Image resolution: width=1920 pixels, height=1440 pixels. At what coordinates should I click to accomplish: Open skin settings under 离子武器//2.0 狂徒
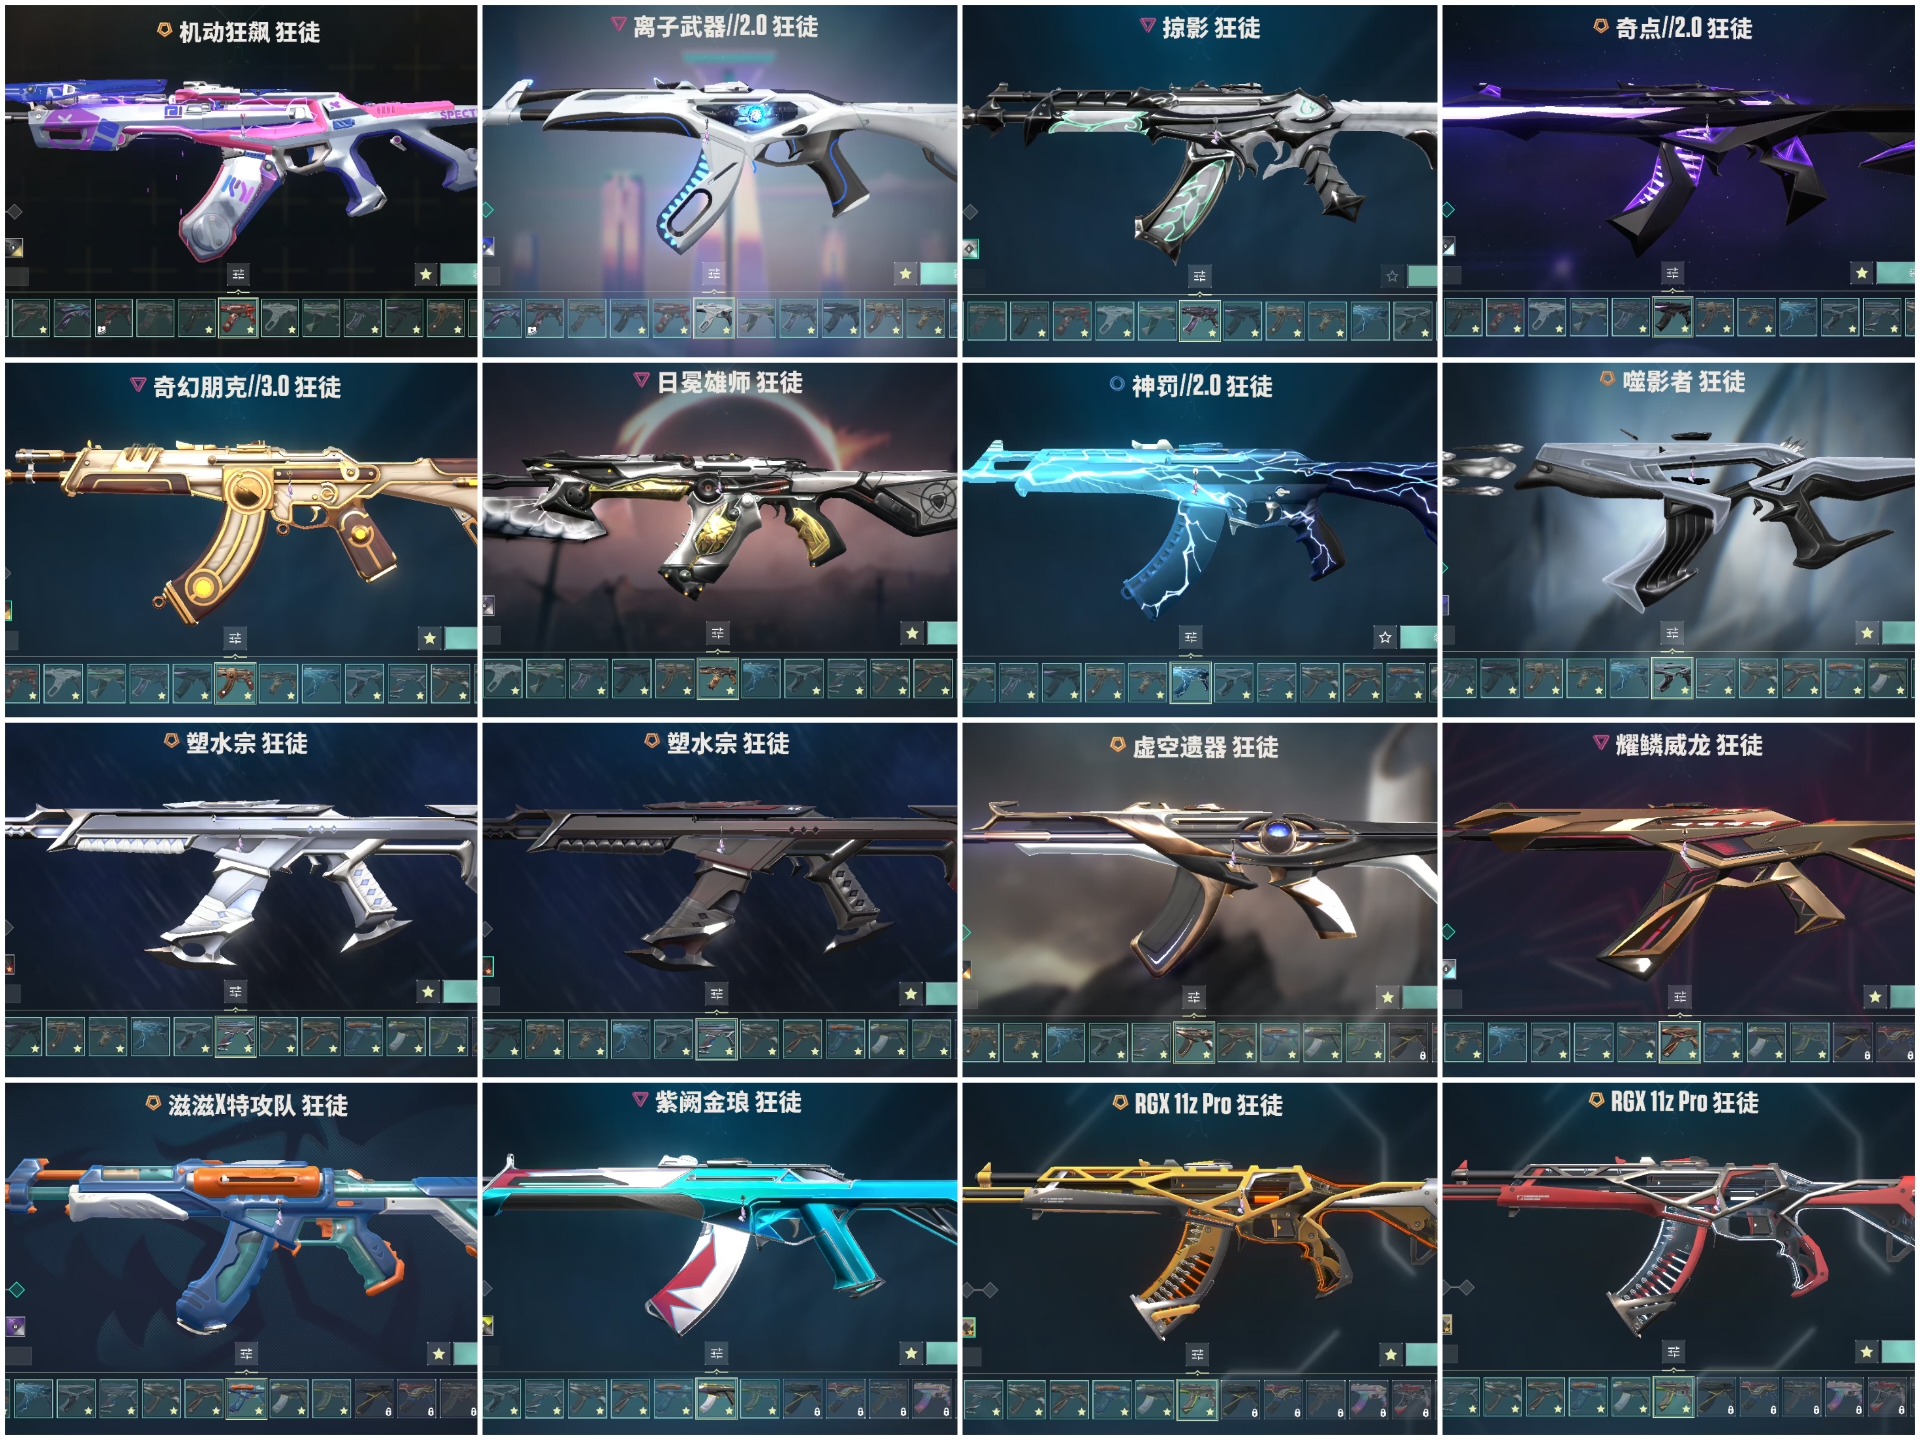pos(714,274)
